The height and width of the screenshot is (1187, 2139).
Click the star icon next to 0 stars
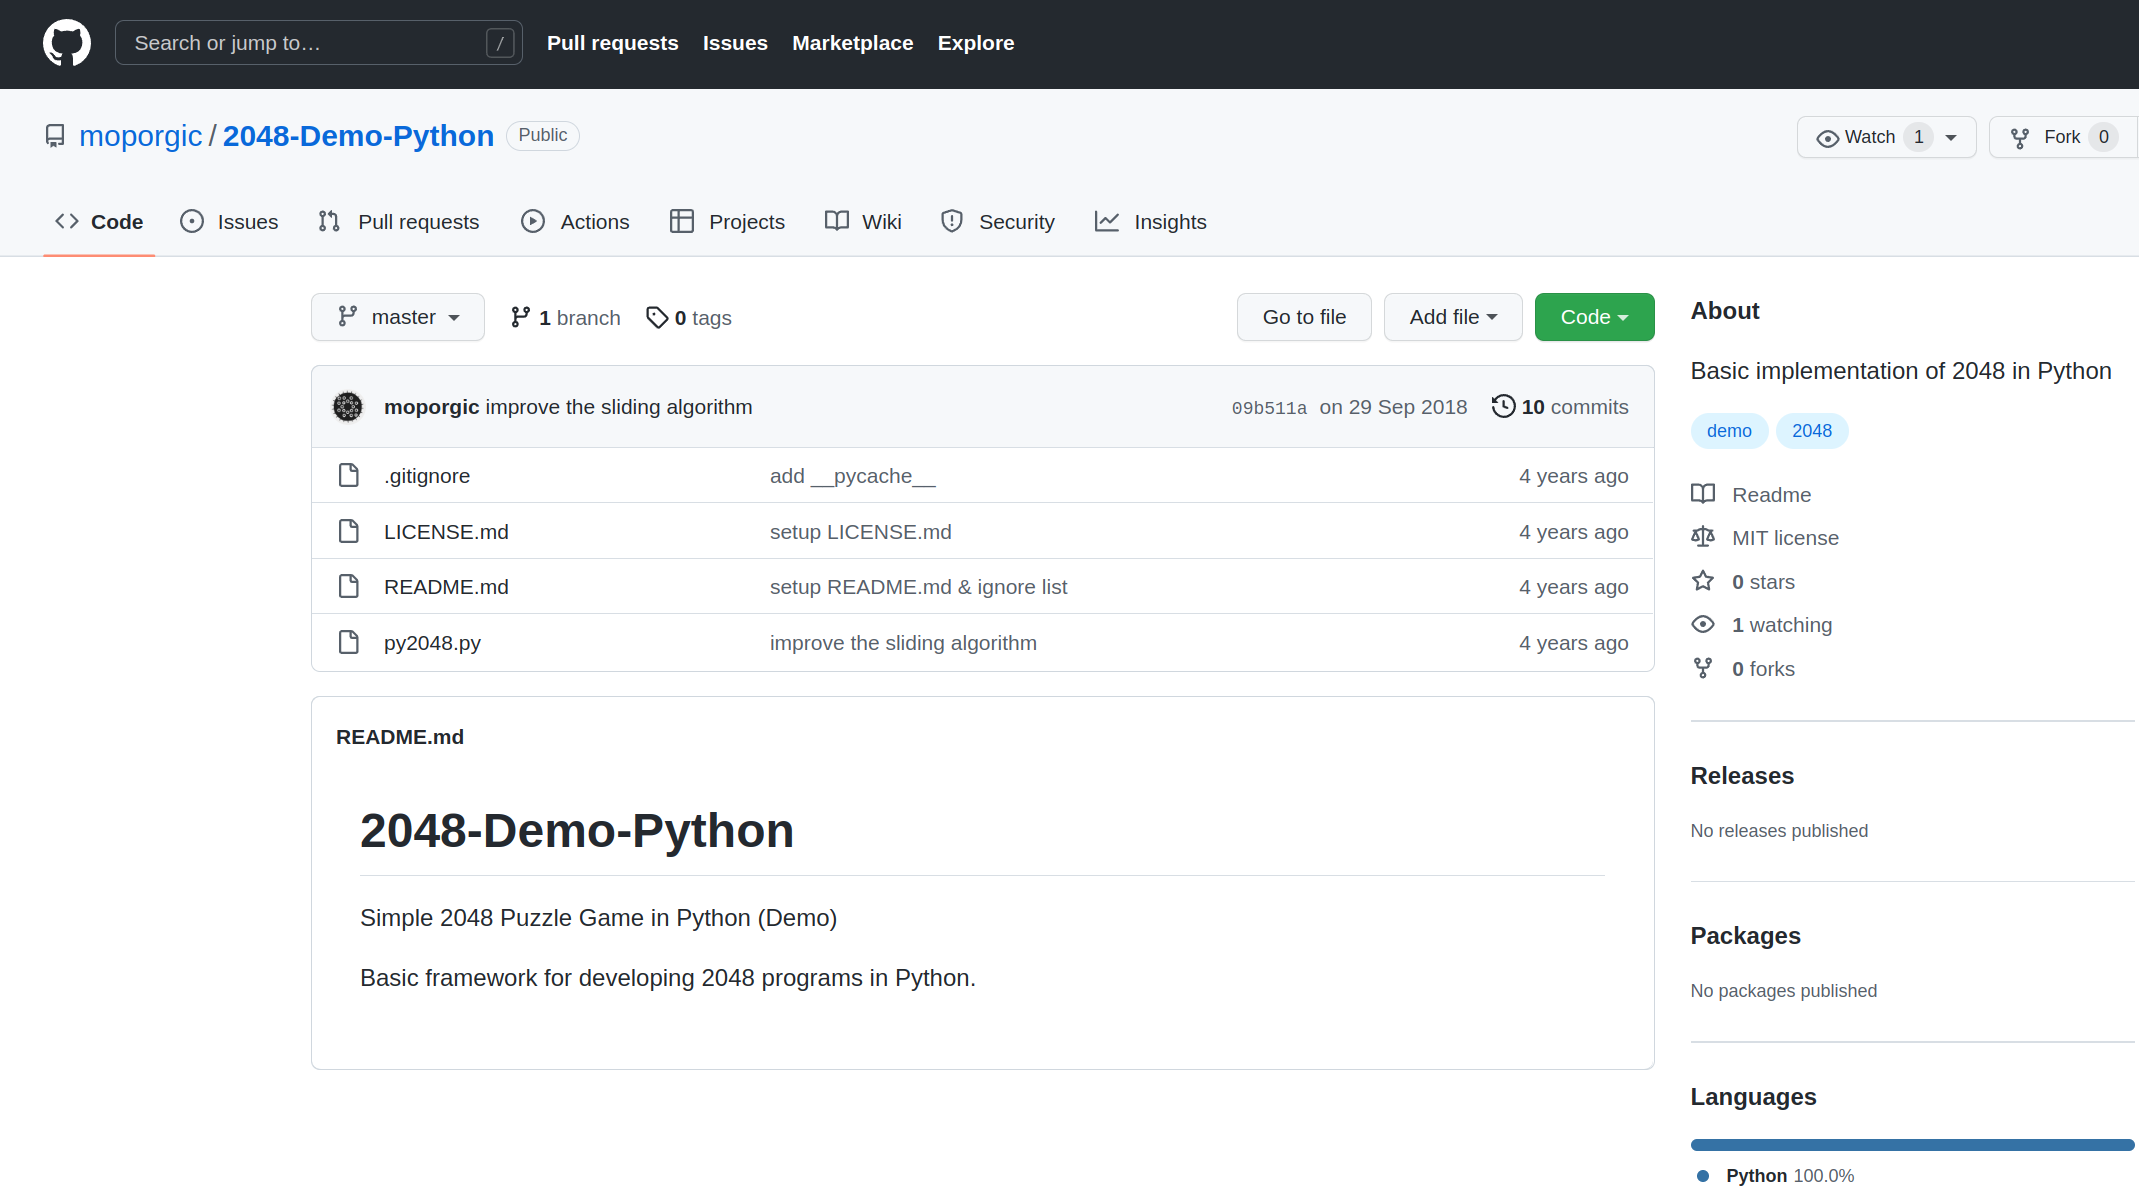point(1703,581)
